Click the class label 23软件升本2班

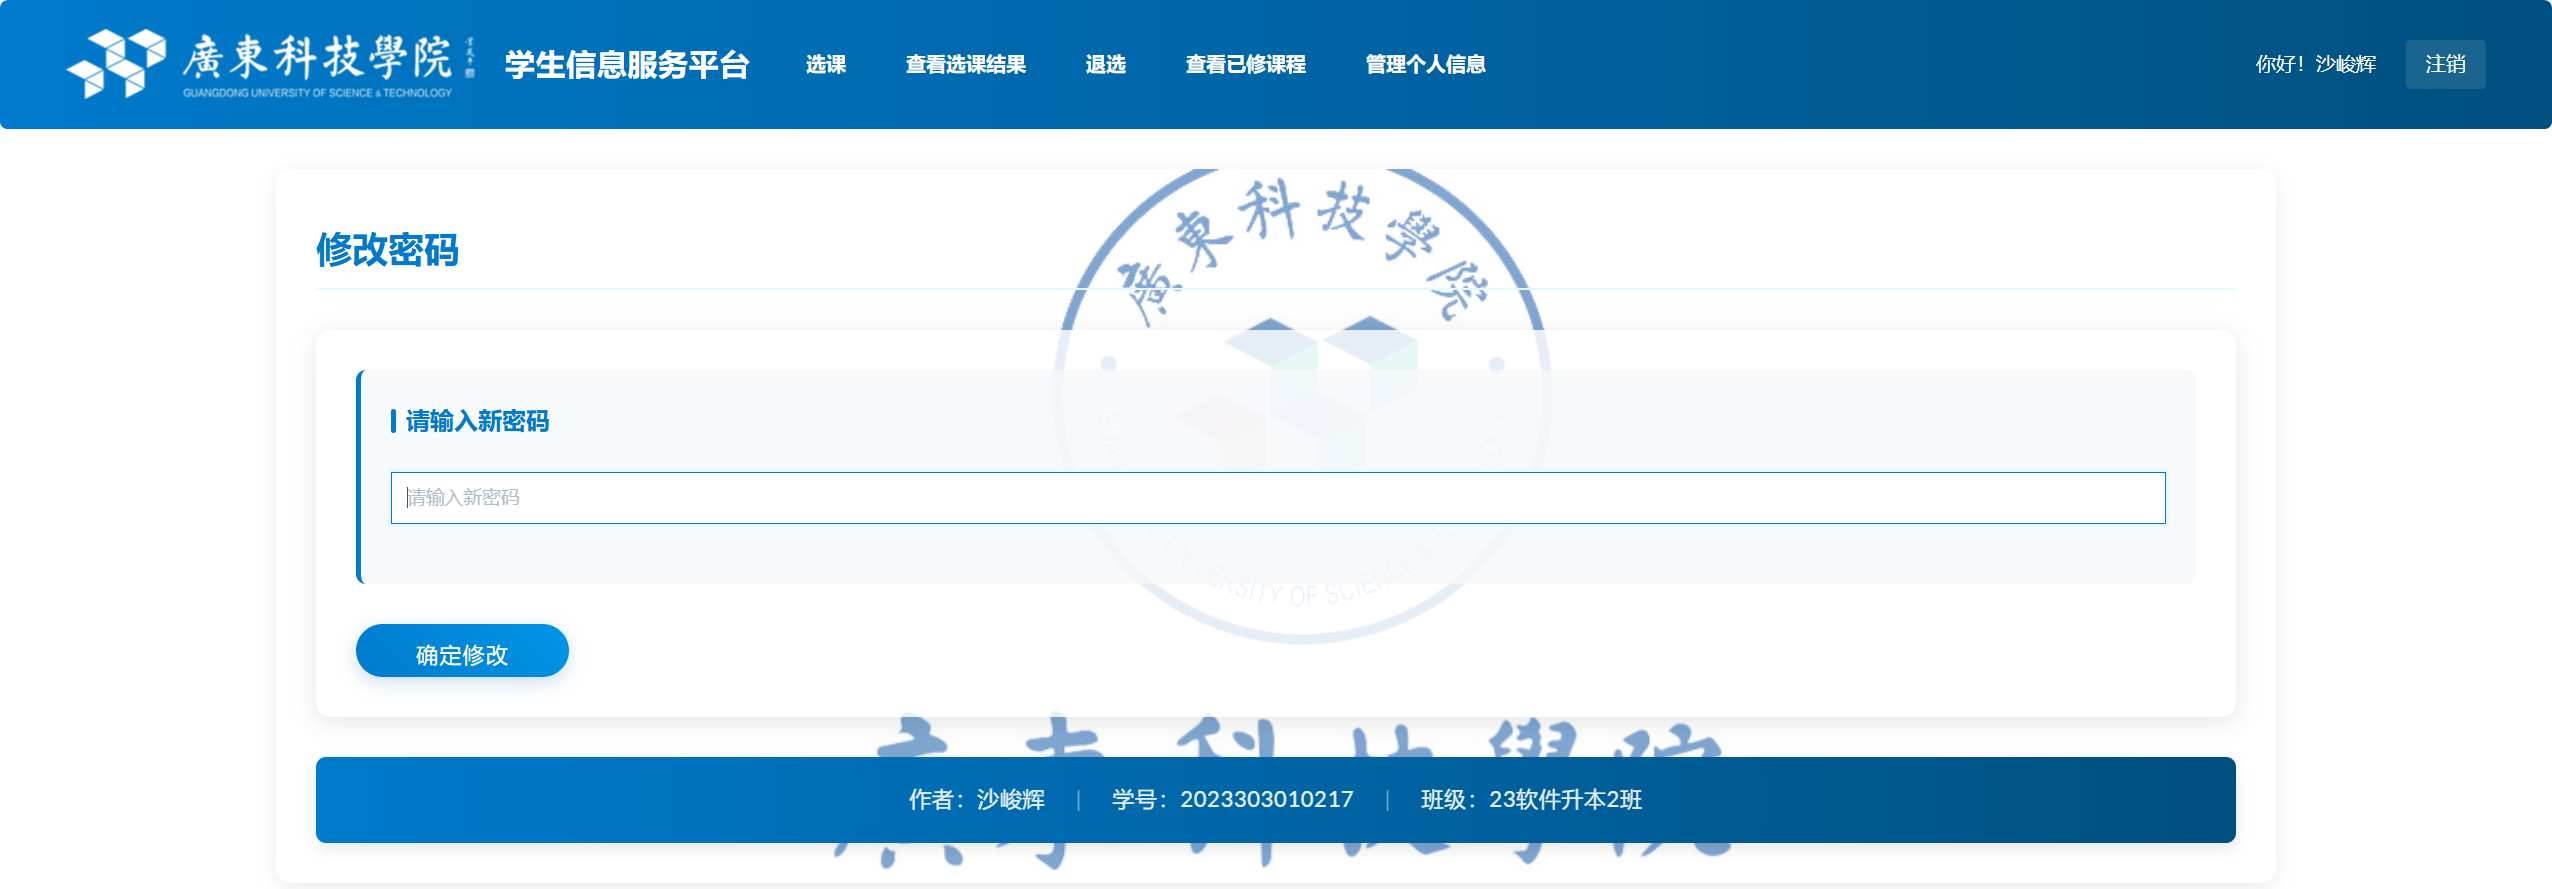1565,800
